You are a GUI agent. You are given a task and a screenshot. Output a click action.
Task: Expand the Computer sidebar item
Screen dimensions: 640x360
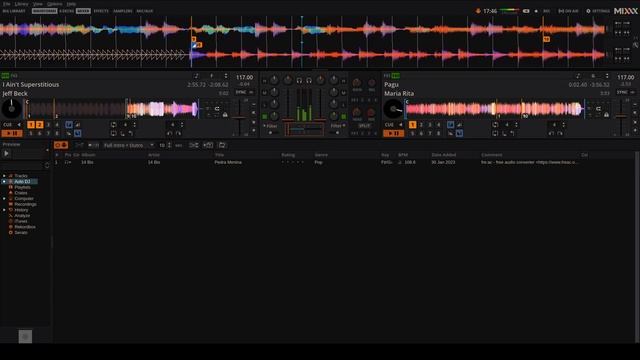4,198
